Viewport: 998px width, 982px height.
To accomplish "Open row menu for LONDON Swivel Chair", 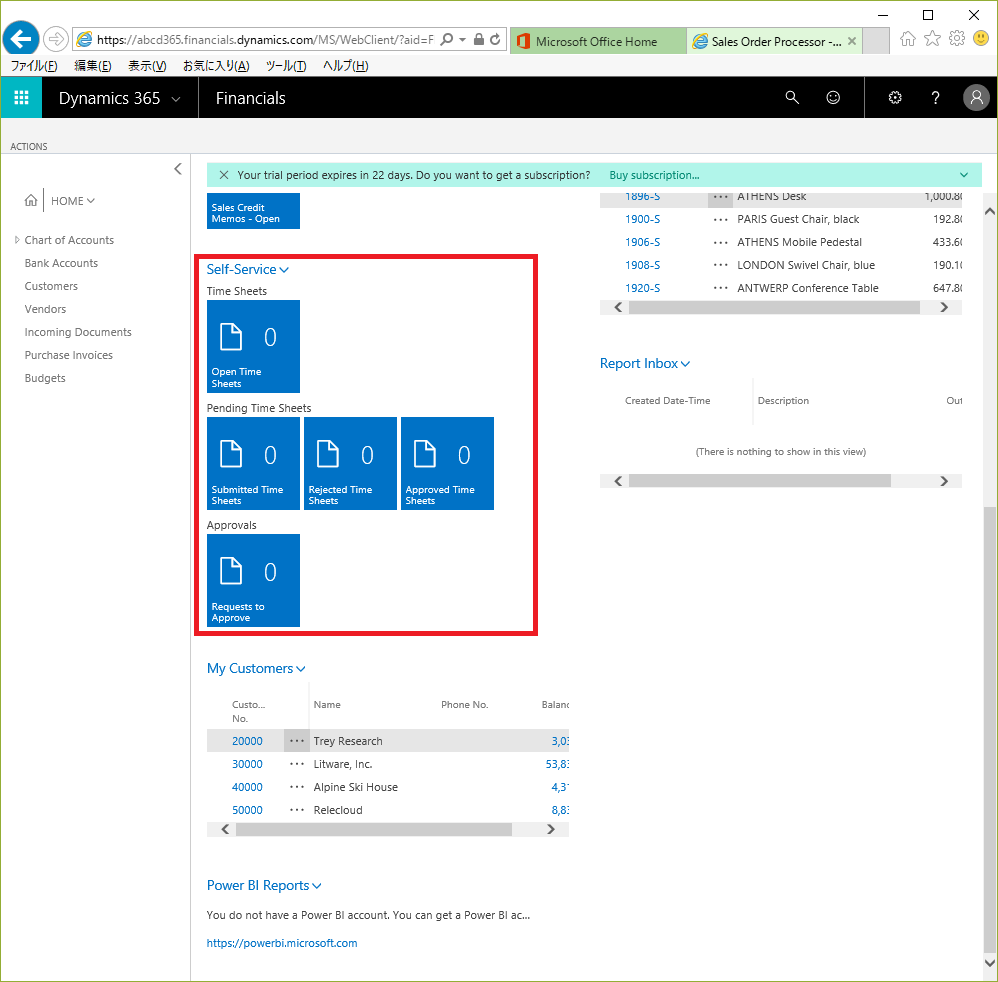I will click(x=720, y=265).
